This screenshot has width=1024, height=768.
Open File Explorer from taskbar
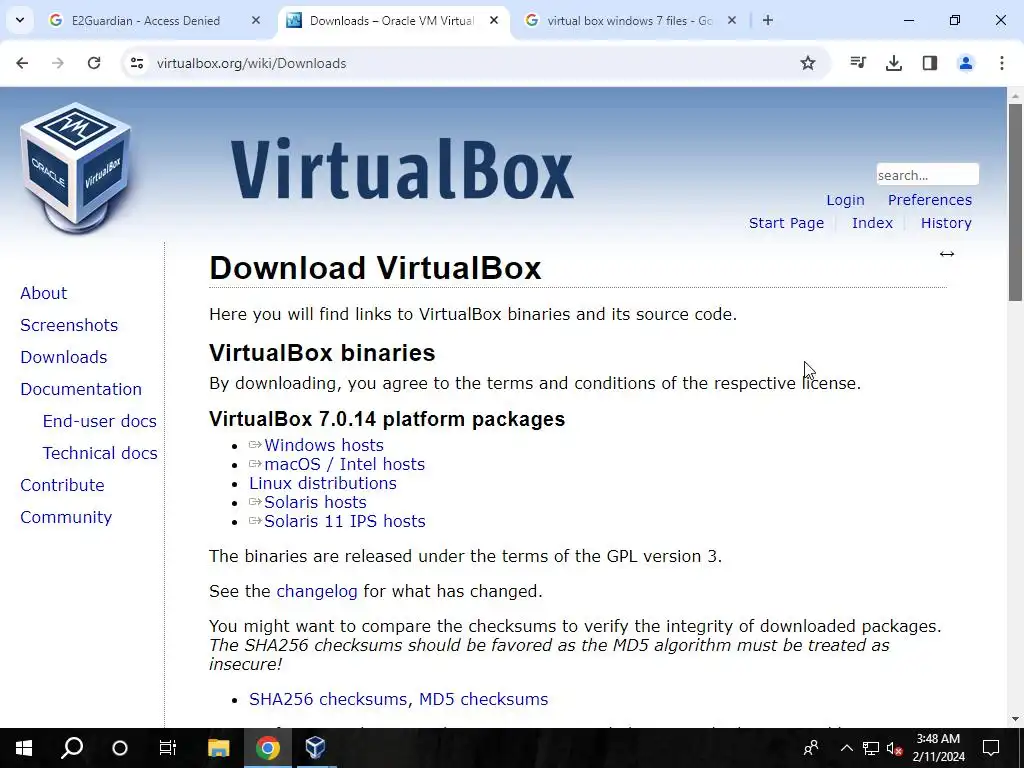(x=219, y=748)
